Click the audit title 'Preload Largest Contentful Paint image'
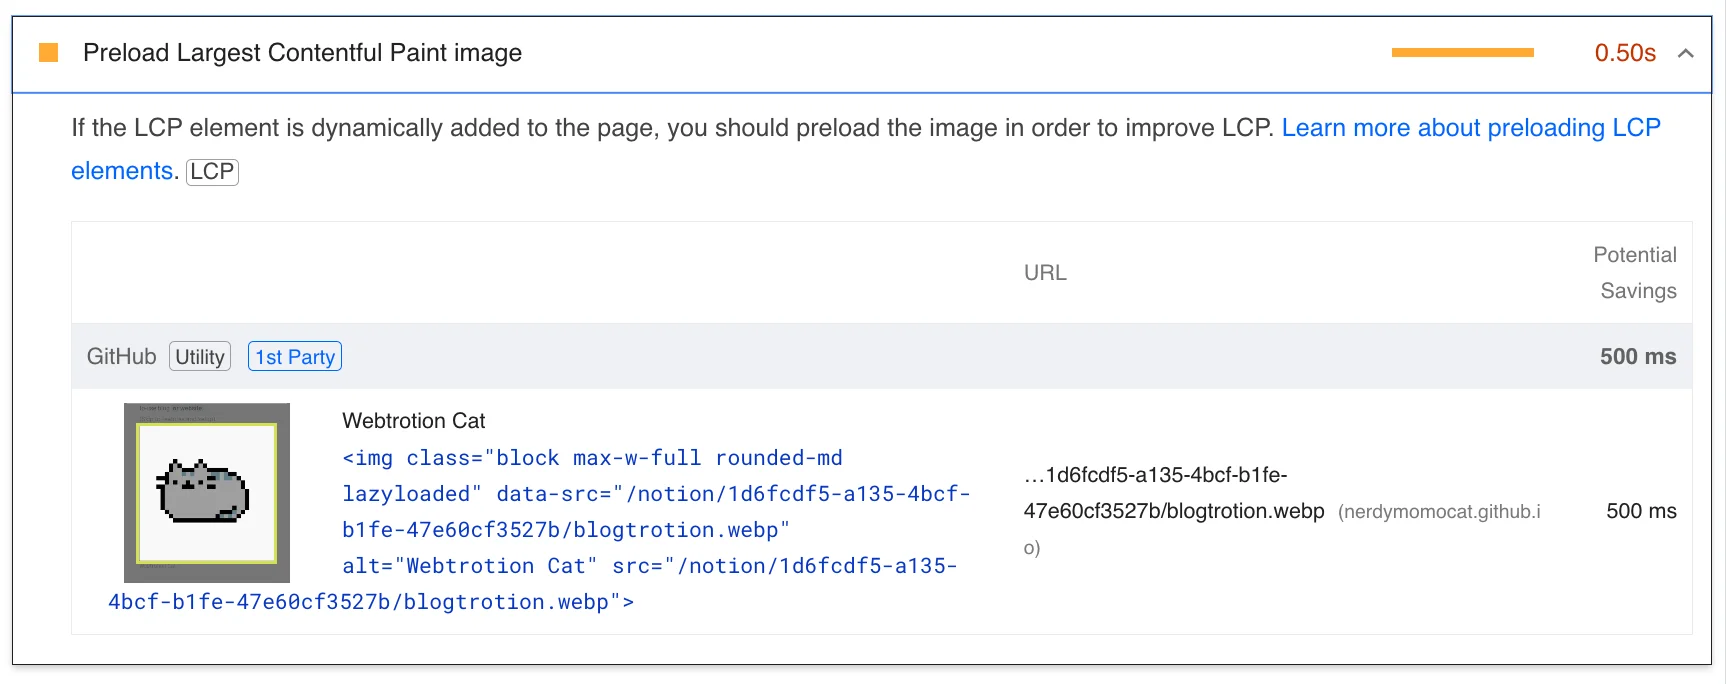1726x684 pixels. pos(302,53)
